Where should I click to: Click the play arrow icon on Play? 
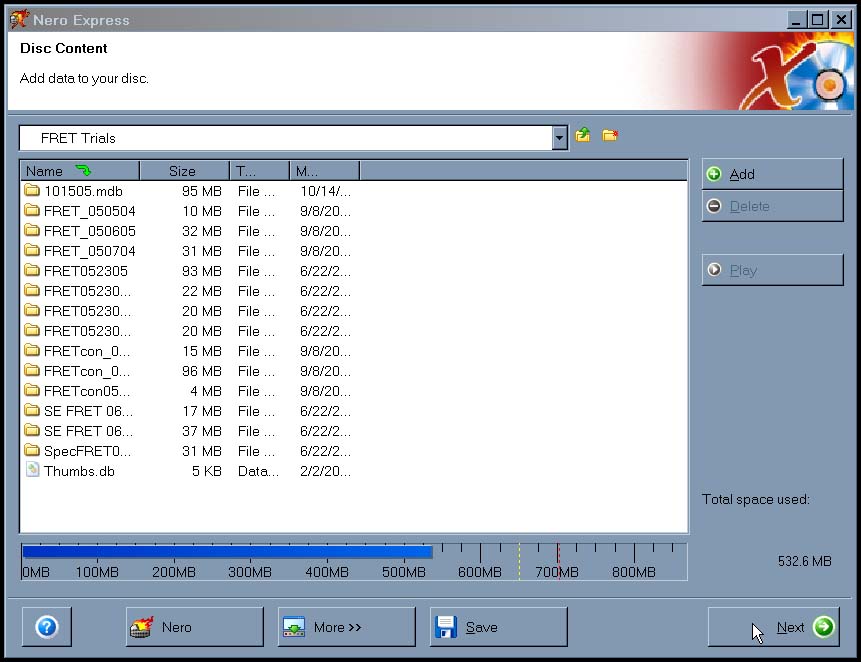click(715, 270)
